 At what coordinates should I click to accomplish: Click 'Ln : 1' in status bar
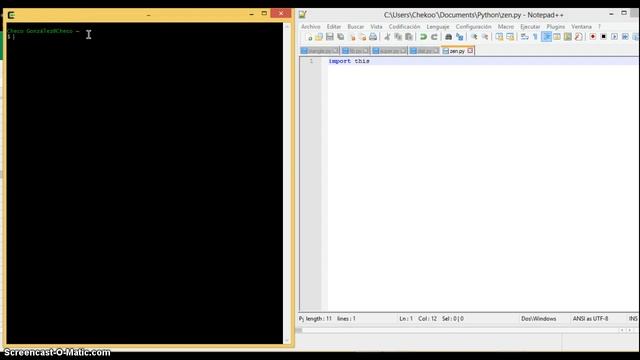[x=406, y=318]
